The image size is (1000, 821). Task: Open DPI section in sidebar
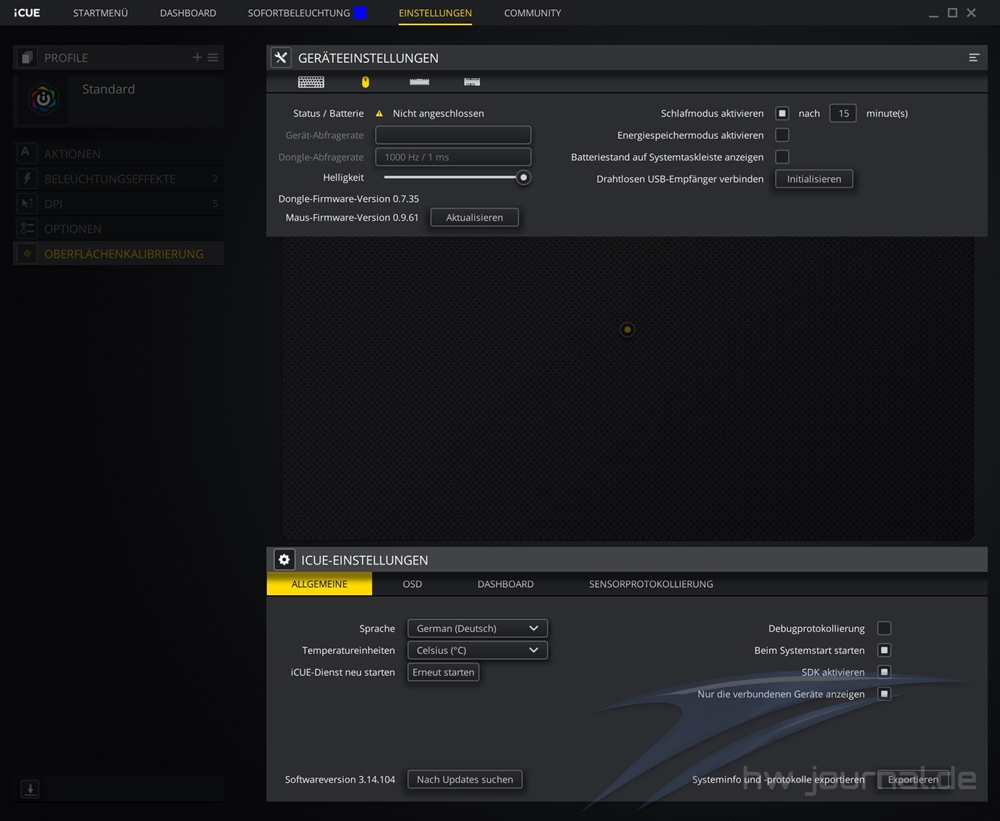point(118,203)
